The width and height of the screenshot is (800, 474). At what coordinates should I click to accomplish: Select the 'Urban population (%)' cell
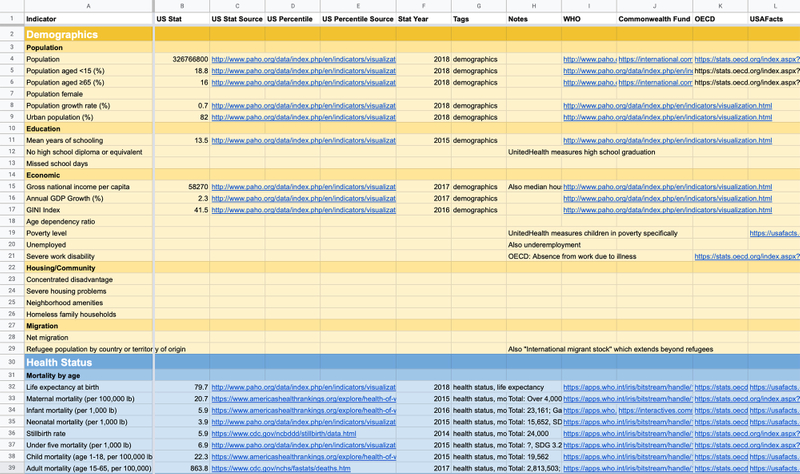[x=88, y=117]
